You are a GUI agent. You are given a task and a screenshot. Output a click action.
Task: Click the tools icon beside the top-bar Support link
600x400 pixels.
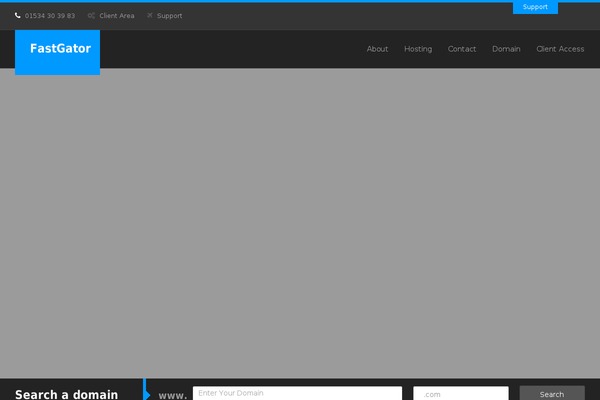150,15
